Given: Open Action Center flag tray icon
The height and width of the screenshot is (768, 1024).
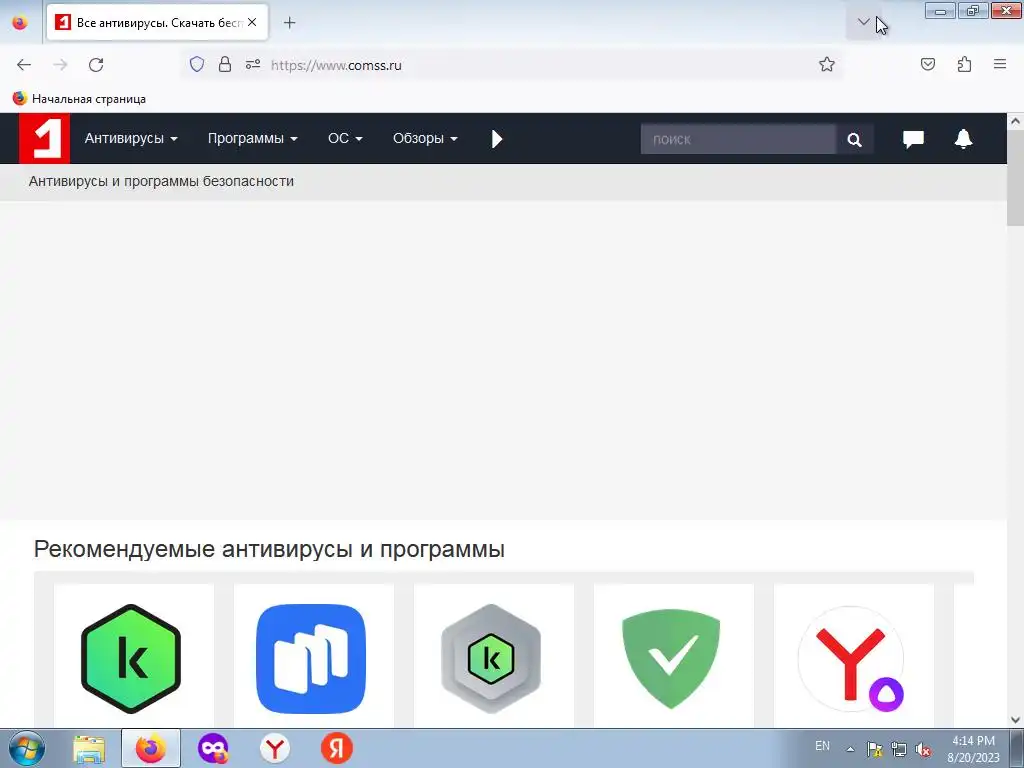Looking at the screenshot, I should (x=874, y=749).
